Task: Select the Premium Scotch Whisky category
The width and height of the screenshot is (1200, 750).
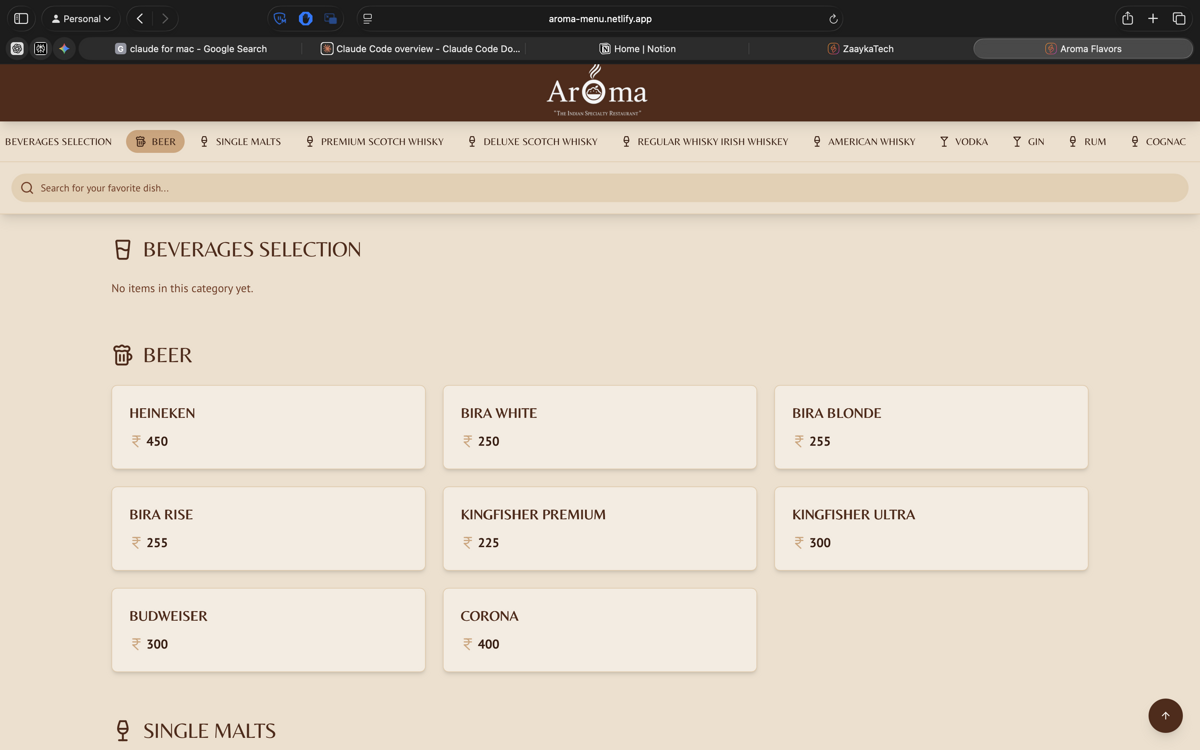Action: [x=374, y=142]
